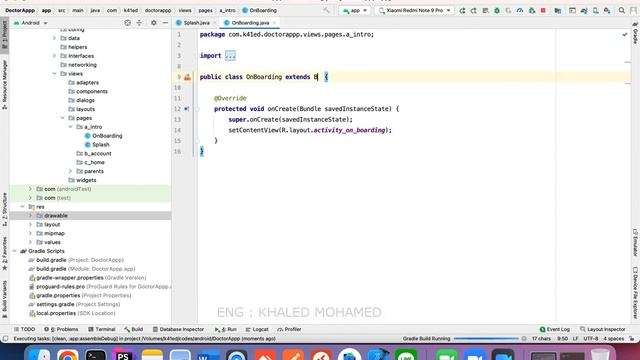This screenshot has width=640, height=360.
Task: Open the Android project view dropdown
Action: coord(31,23)
